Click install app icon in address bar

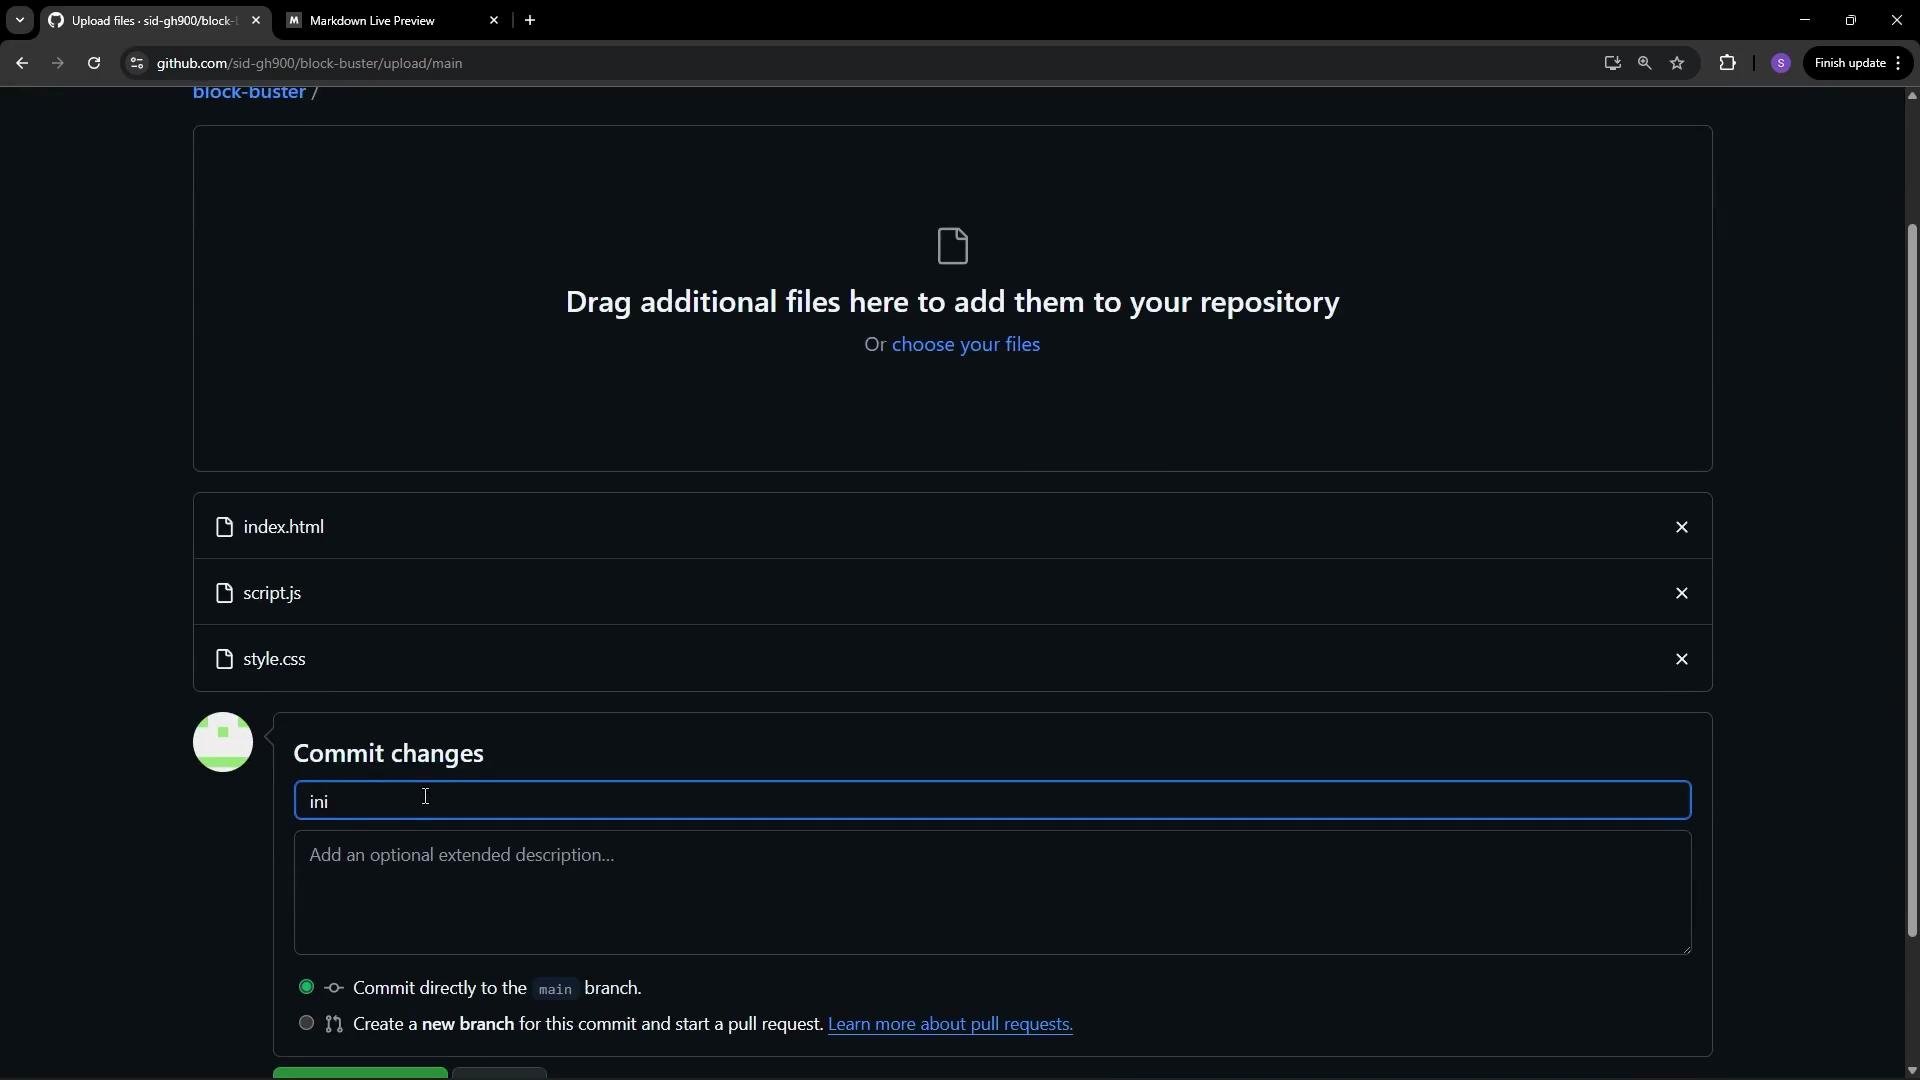click(1612, 63)
